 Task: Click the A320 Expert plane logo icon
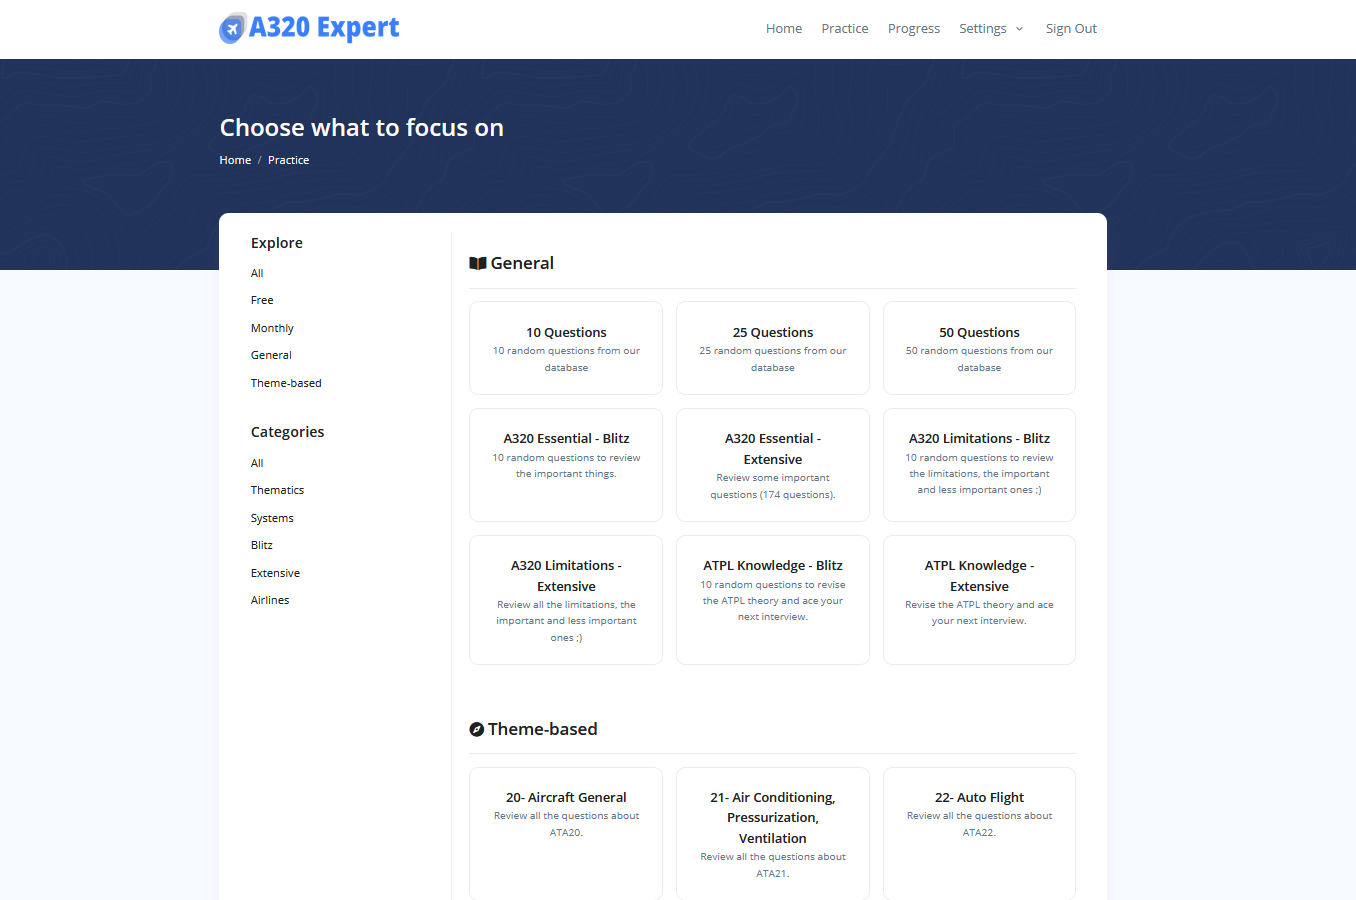tap(232, 28)
